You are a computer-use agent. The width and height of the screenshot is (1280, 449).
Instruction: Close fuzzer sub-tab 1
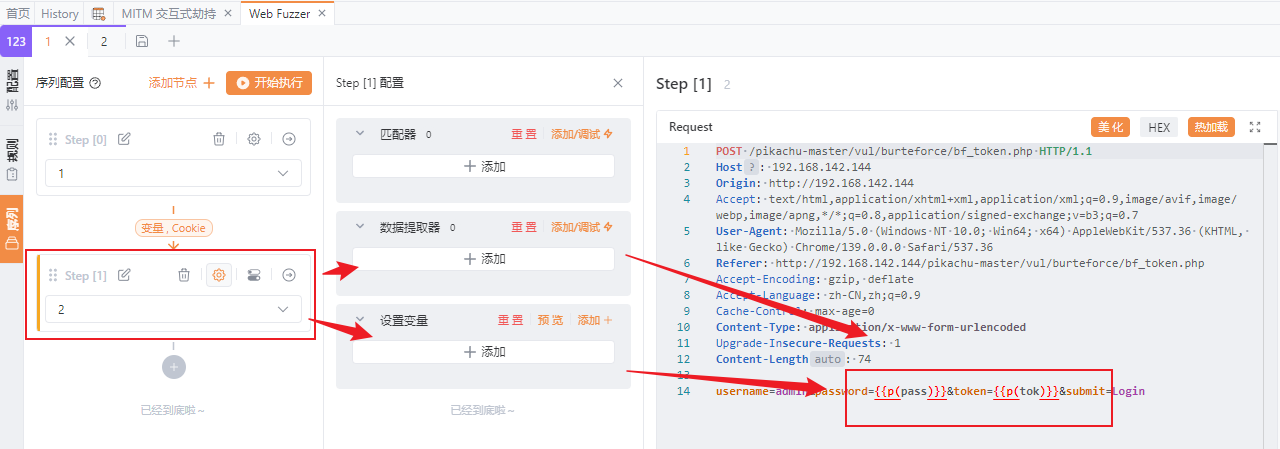click(x=70, y=41)
